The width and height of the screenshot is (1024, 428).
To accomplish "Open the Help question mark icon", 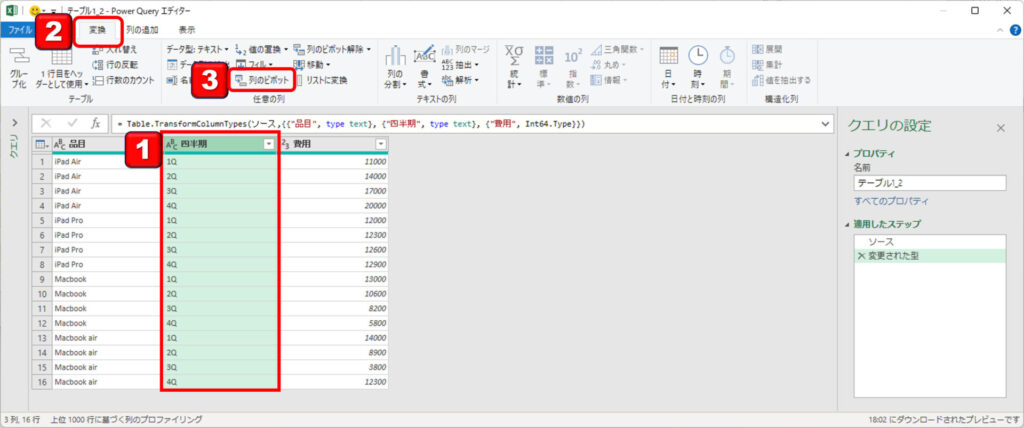I will pos(1015,30).
